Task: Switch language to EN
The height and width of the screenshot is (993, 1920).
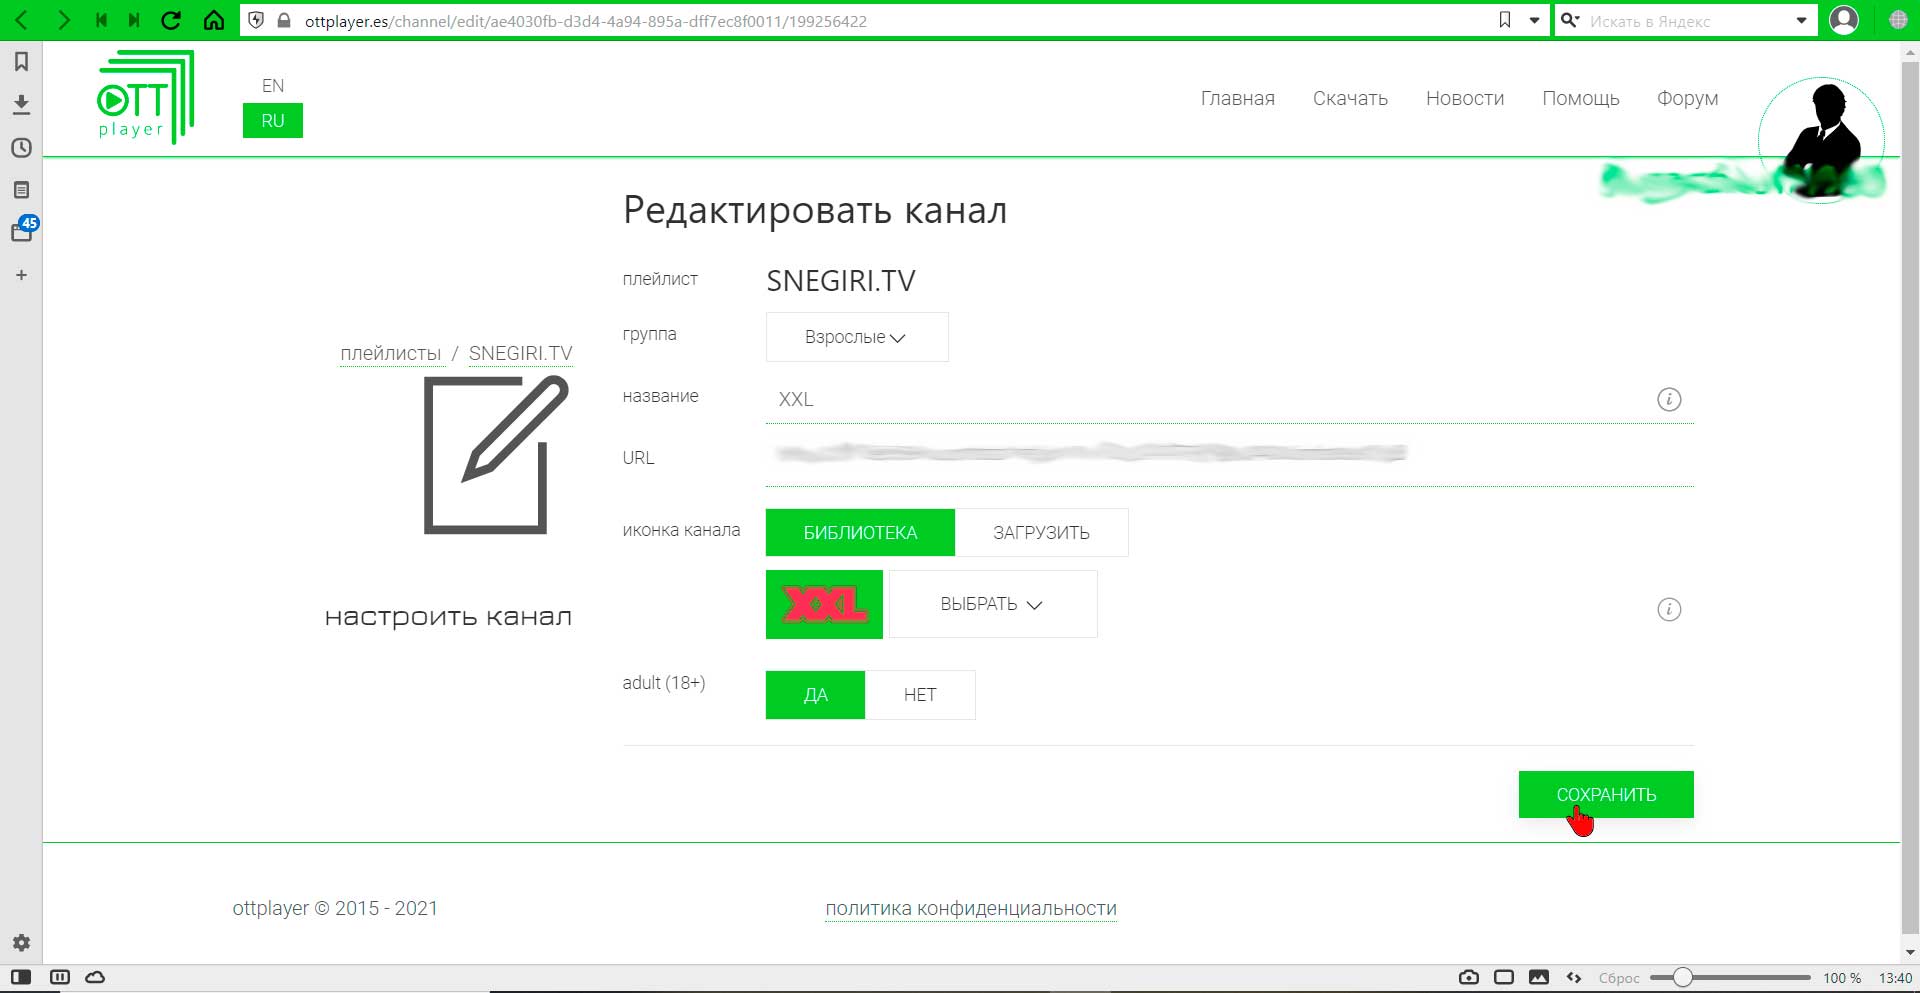Action: click(x=273, y=86)
